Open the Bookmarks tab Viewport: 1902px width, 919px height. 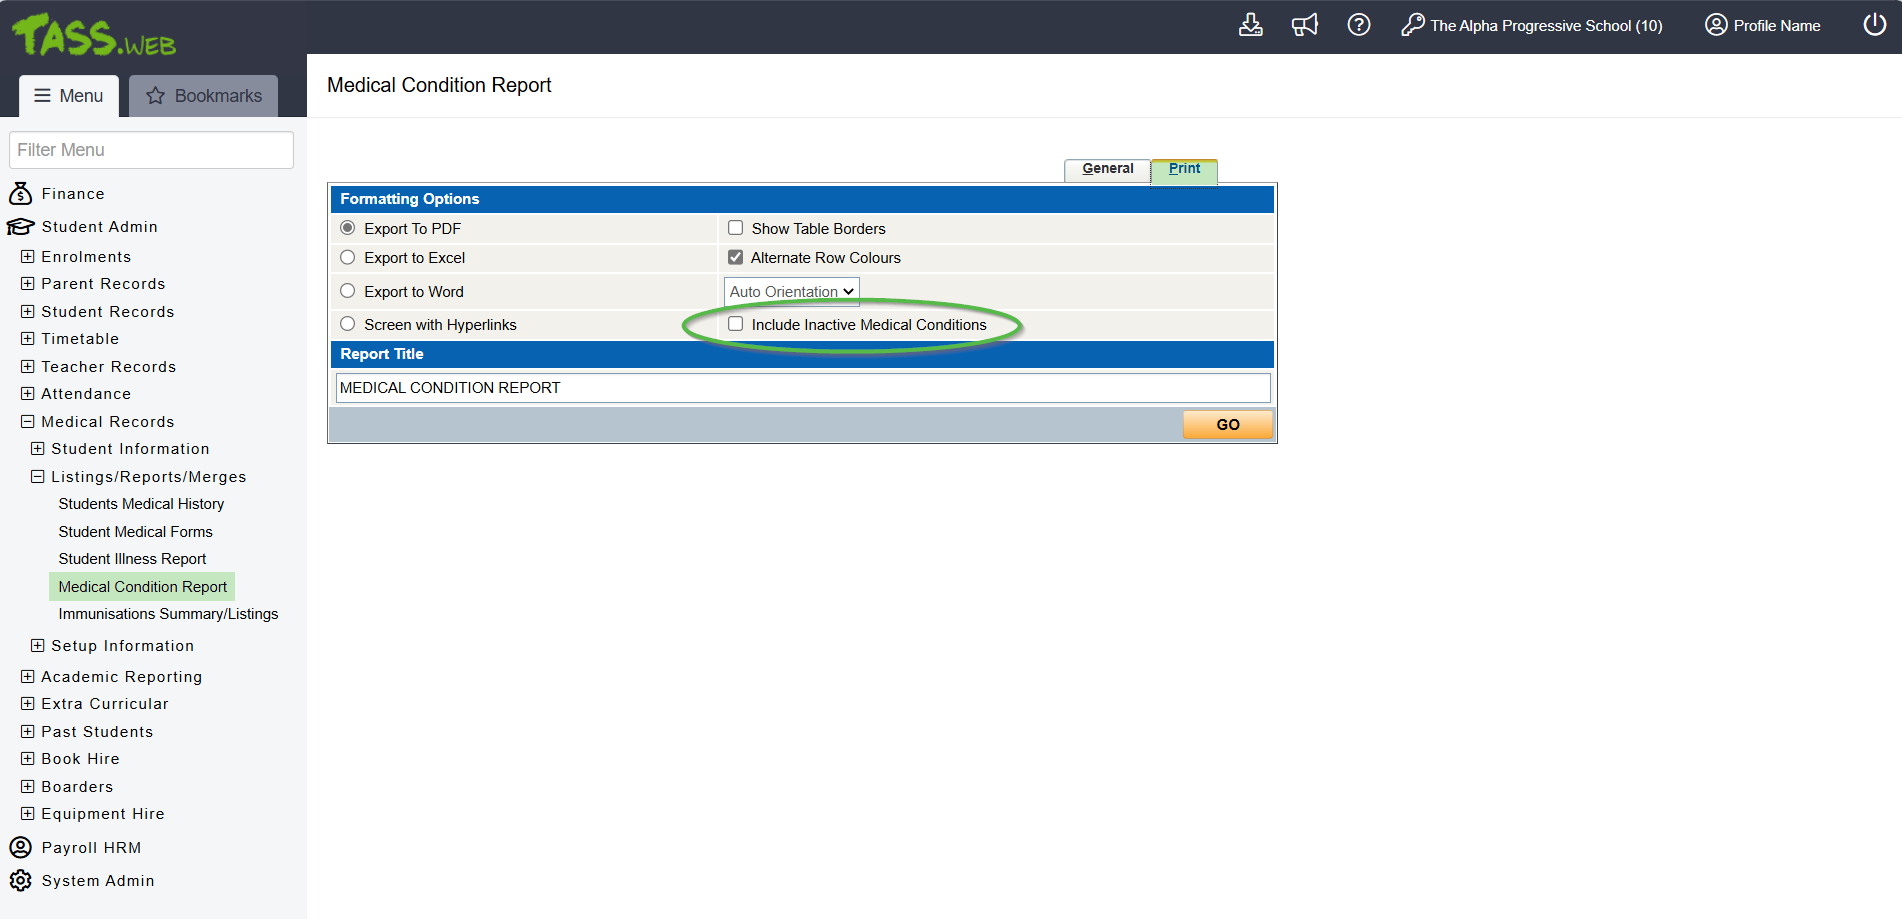204,96
